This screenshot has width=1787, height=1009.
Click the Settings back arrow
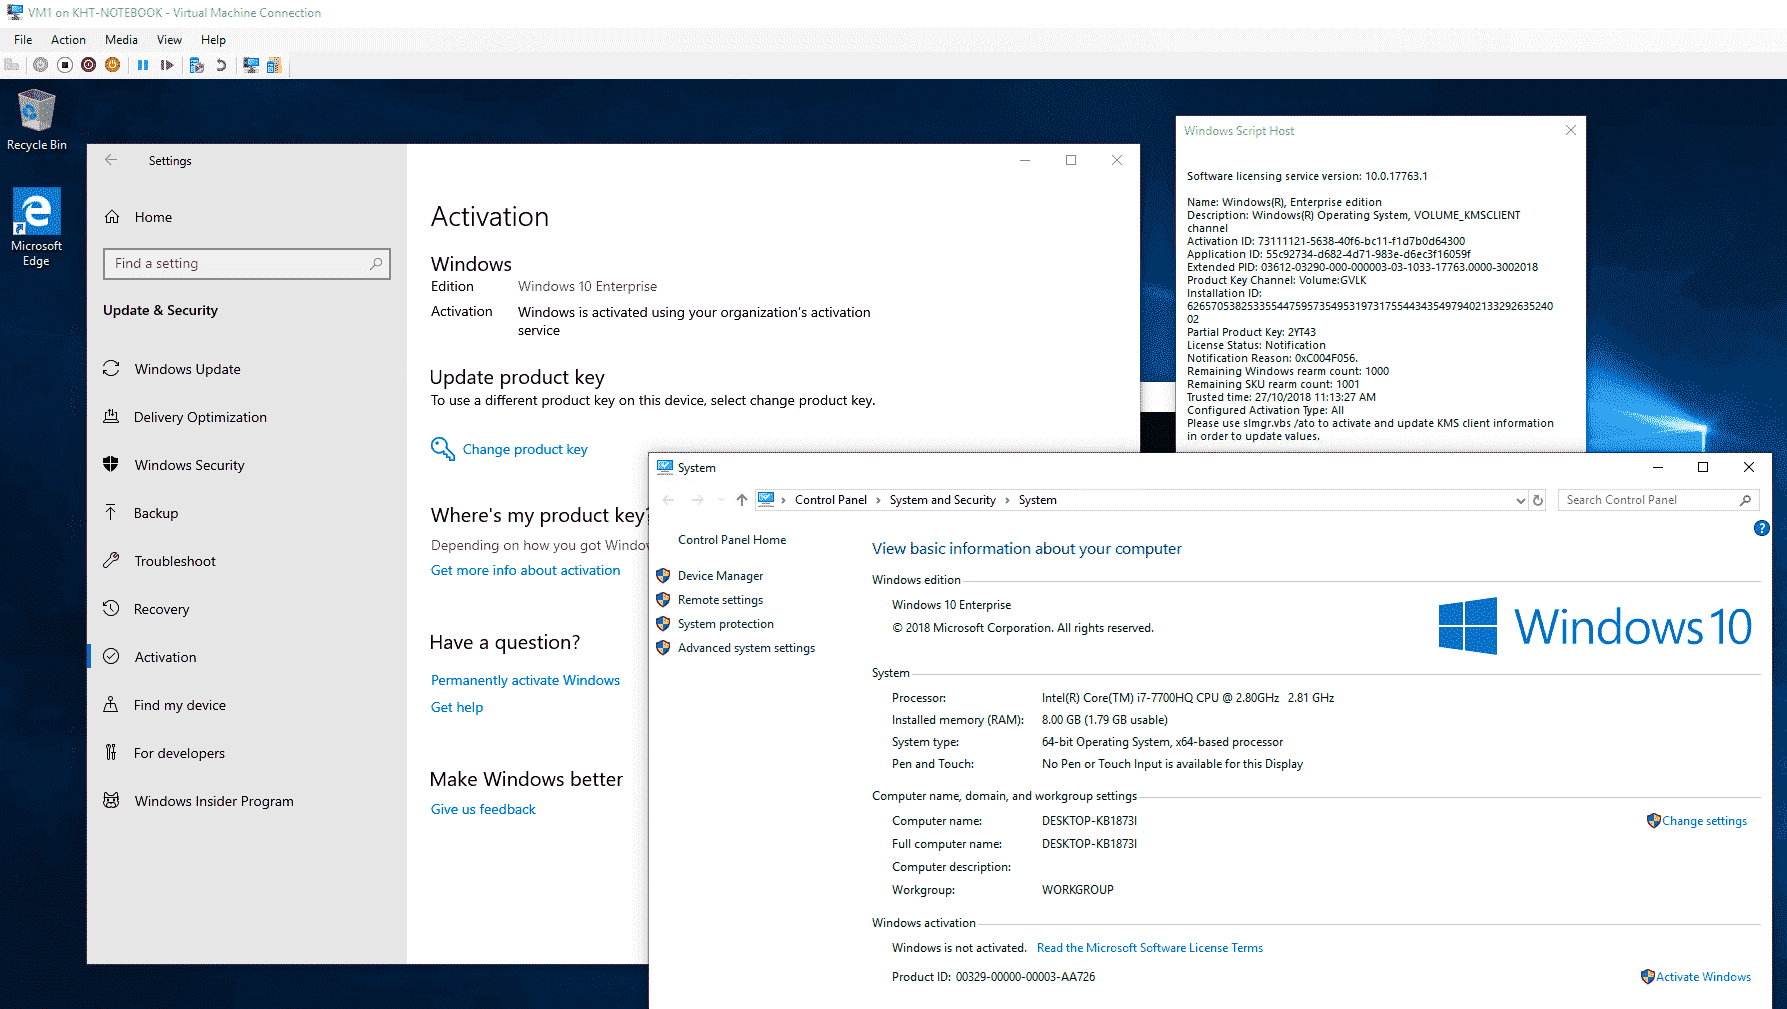(111, 160)
